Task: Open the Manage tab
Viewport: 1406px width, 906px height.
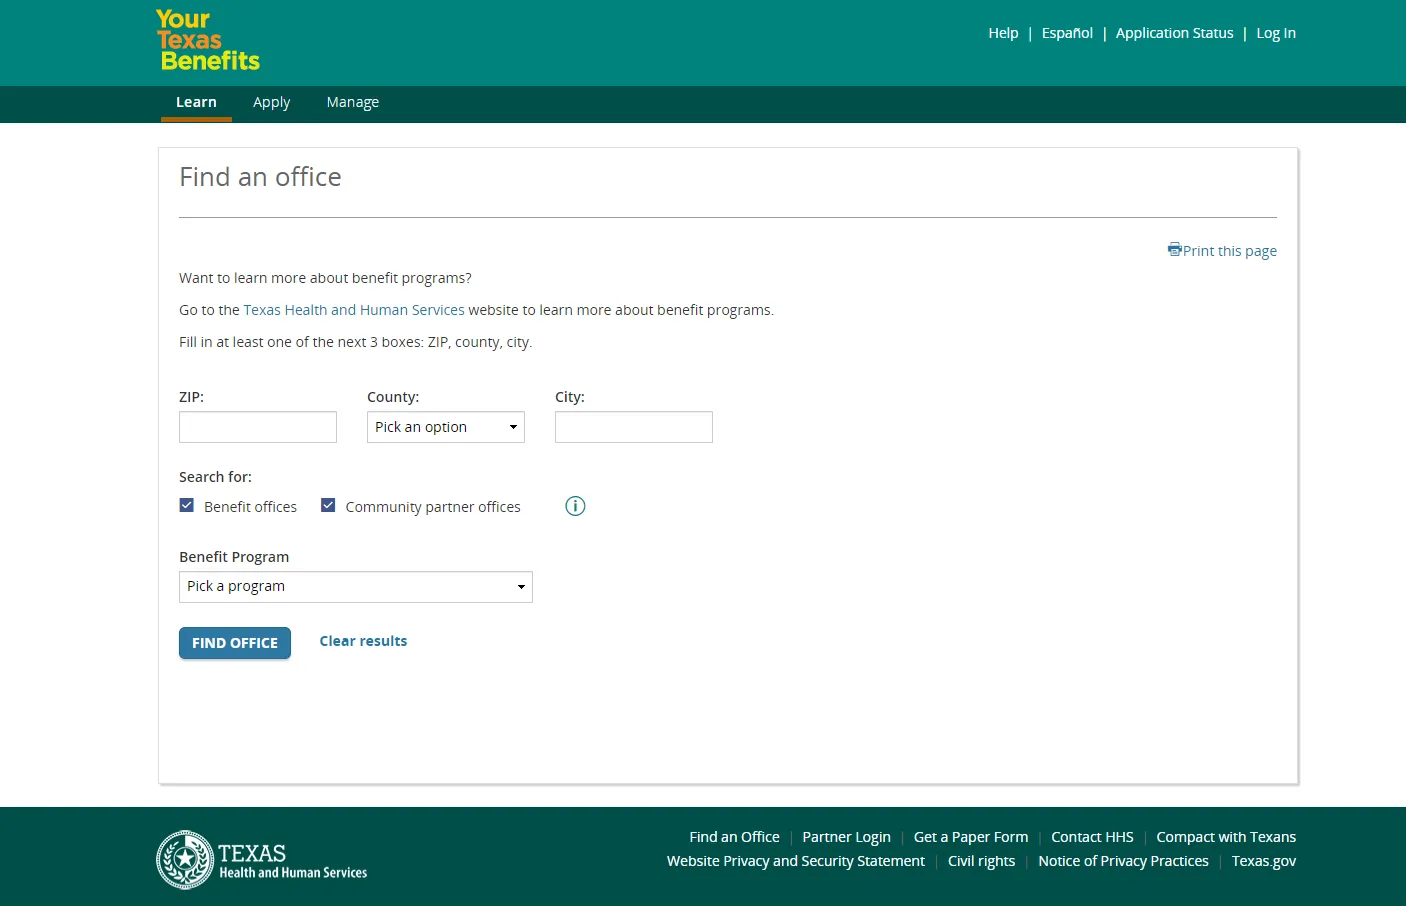Action: pos(353,102)
